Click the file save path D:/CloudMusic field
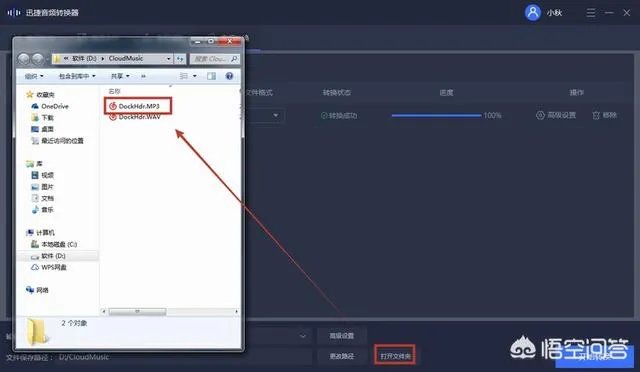This screenshot has width=640, height=372. click(84, 357)
